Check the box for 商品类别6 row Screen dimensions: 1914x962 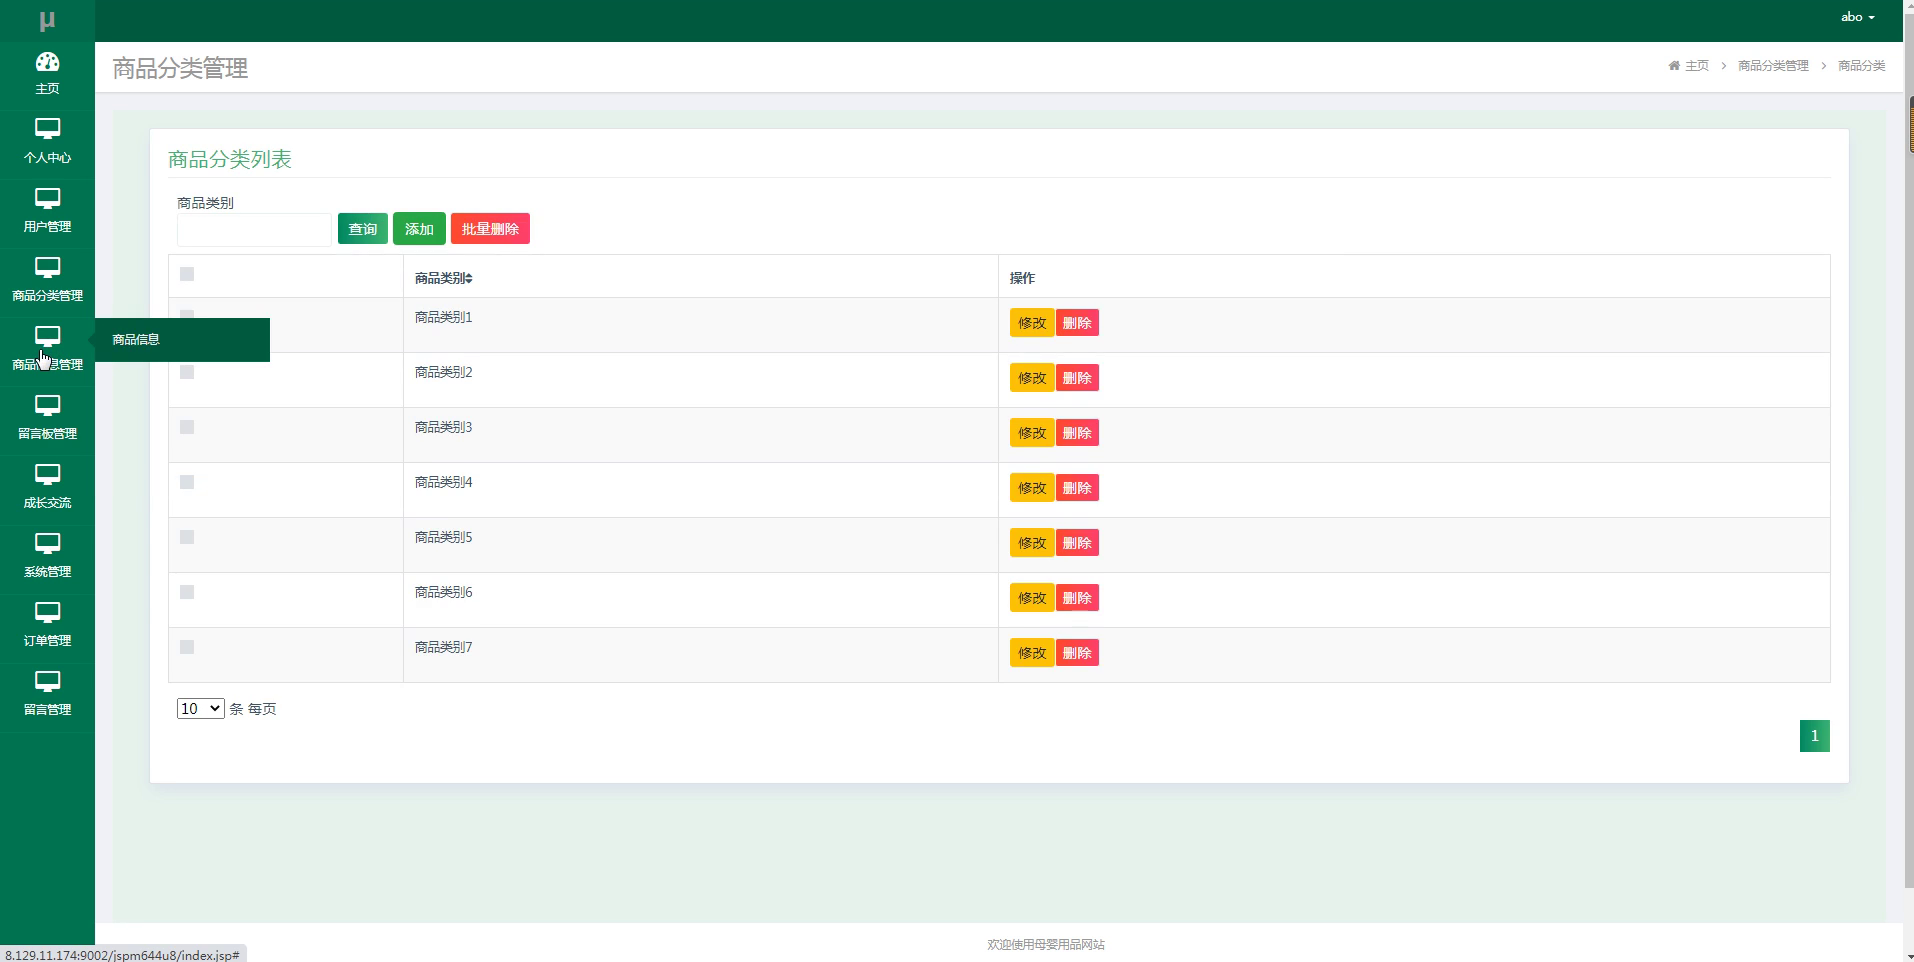click(187, 592)
